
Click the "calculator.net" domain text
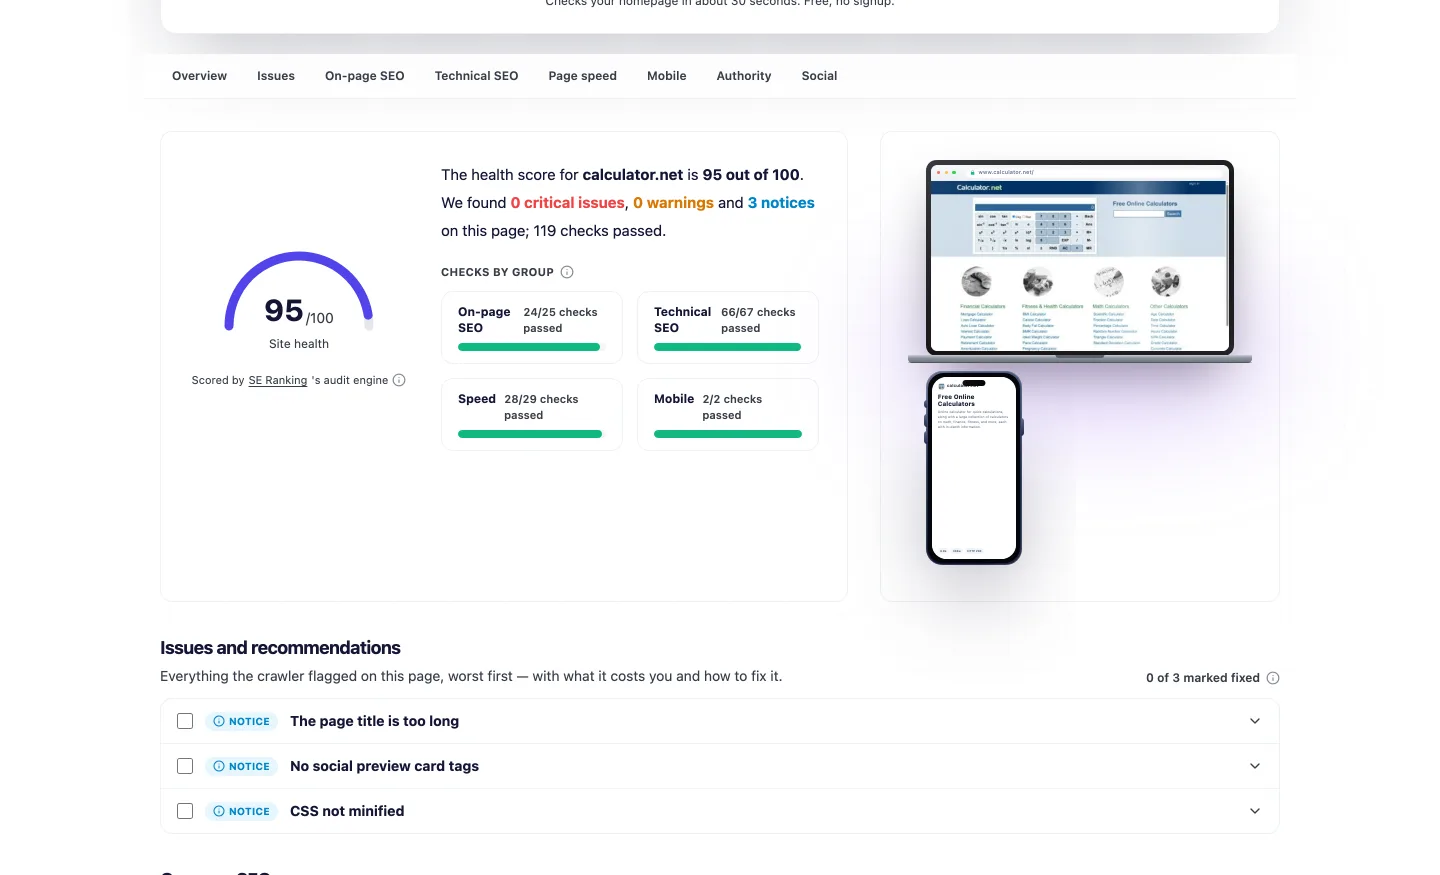[633, 175]
